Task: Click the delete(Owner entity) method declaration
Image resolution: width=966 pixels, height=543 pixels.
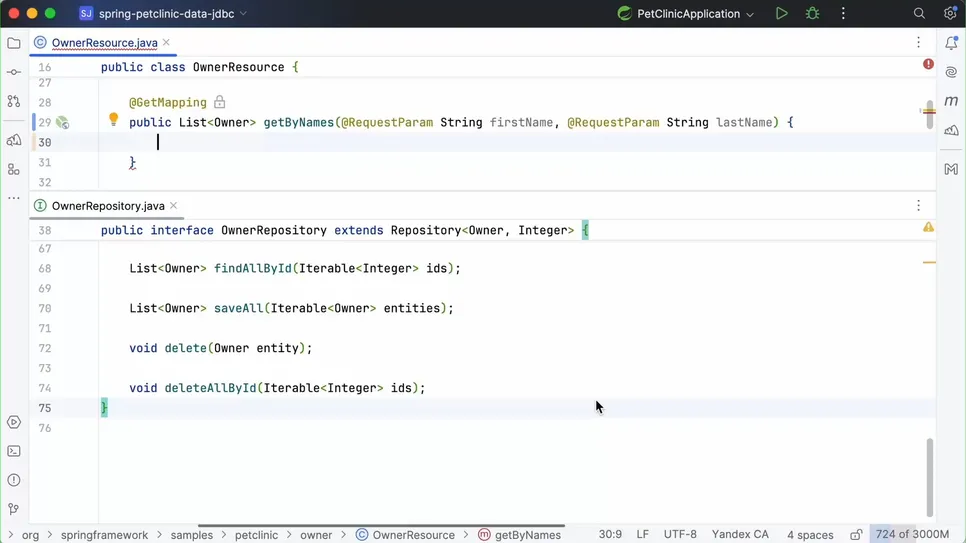Action: (221, 348)
